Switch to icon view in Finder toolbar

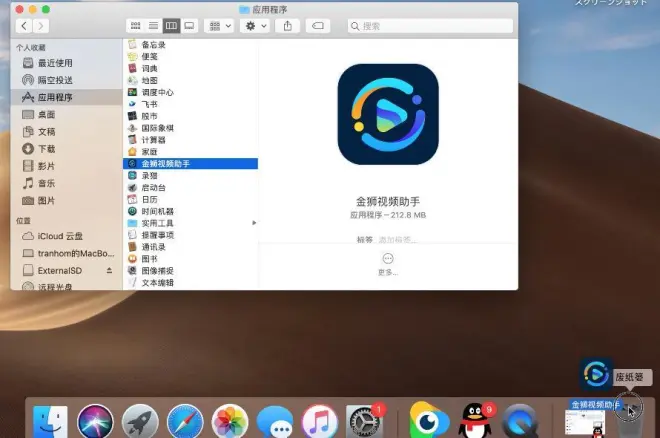(136, 26)
